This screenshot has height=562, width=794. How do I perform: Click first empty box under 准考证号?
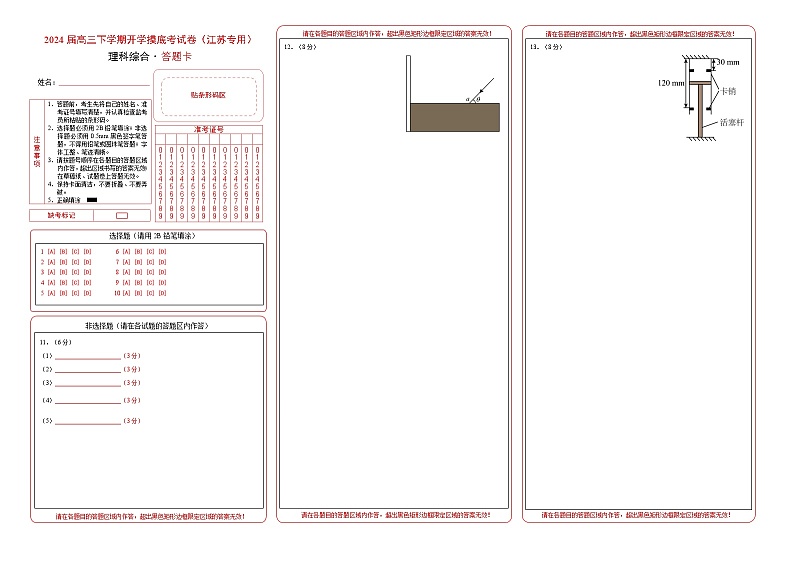(161, 139)
